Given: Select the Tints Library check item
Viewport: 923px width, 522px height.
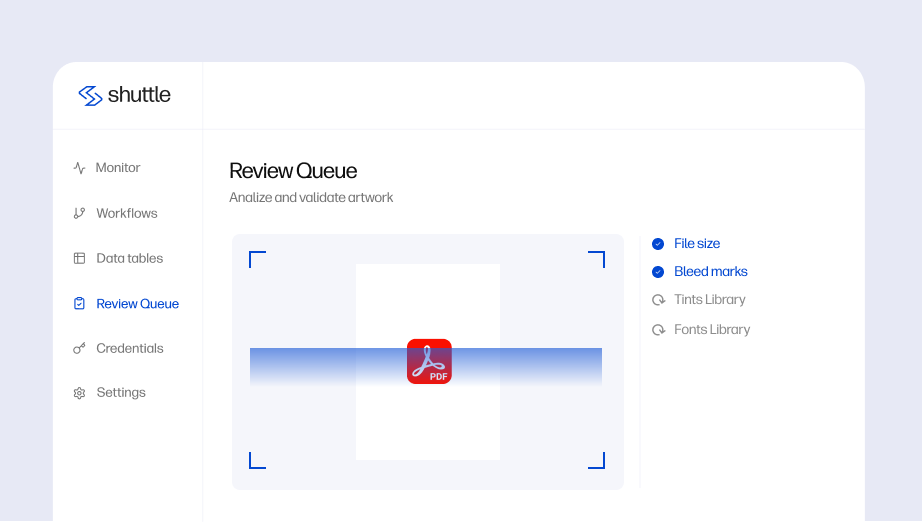Looking at the screenshot, I should click(709, 300).
